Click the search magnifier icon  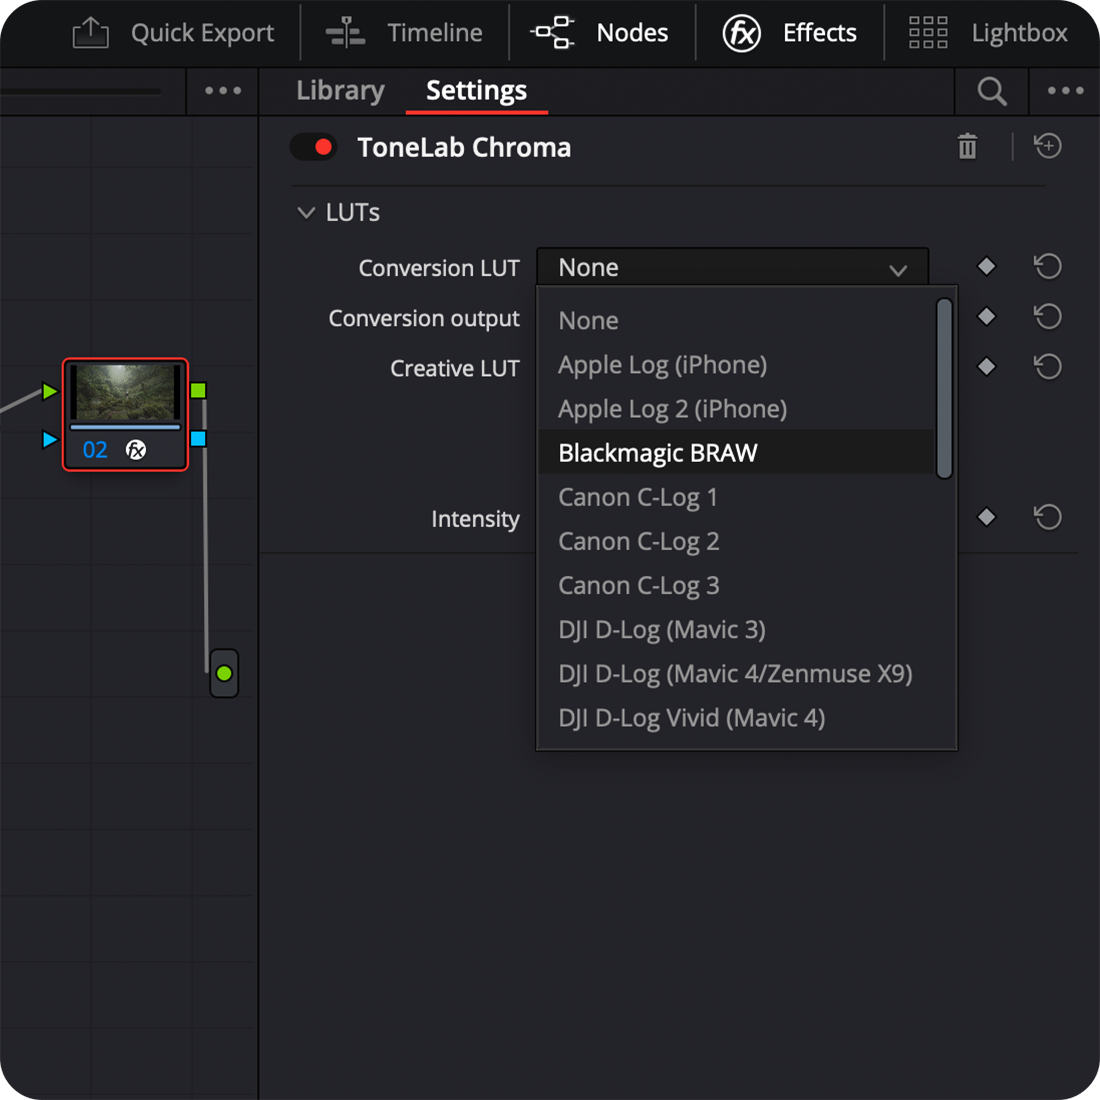[991, 91]
